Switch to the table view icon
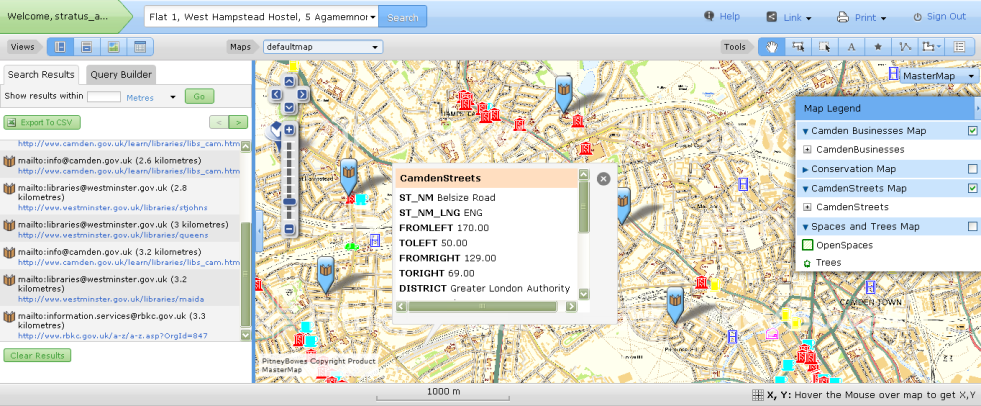Viewport: 981px width, 406px height. pos(140,46)
